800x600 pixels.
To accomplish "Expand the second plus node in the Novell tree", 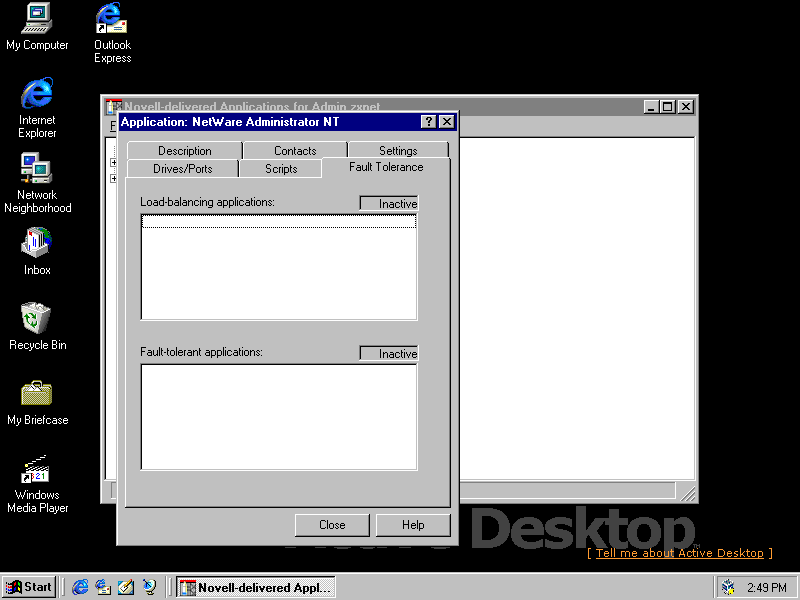I will tap(113, 179).
